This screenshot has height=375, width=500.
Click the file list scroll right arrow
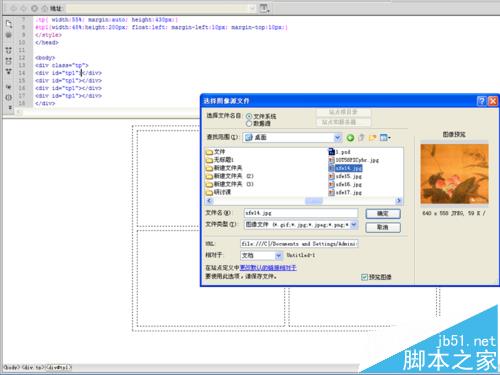point(399,201)
